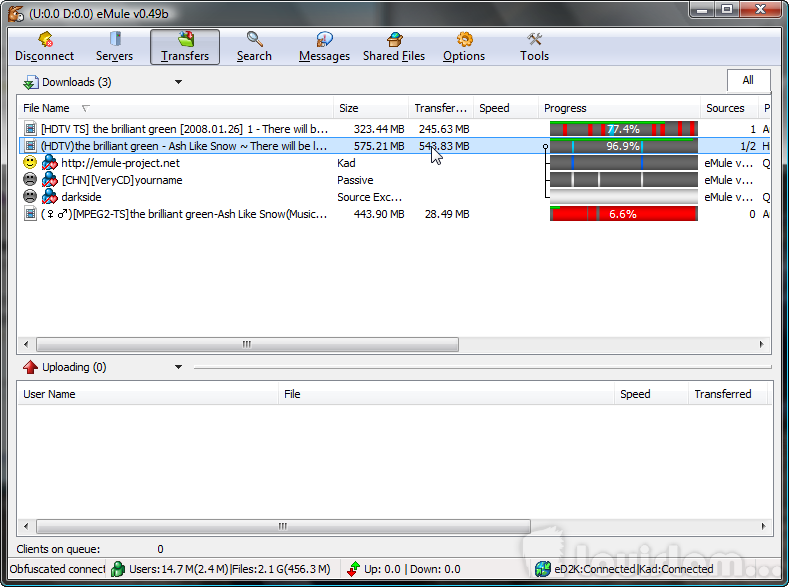Click the 77.4% progress bar

(x=623, y=129)
